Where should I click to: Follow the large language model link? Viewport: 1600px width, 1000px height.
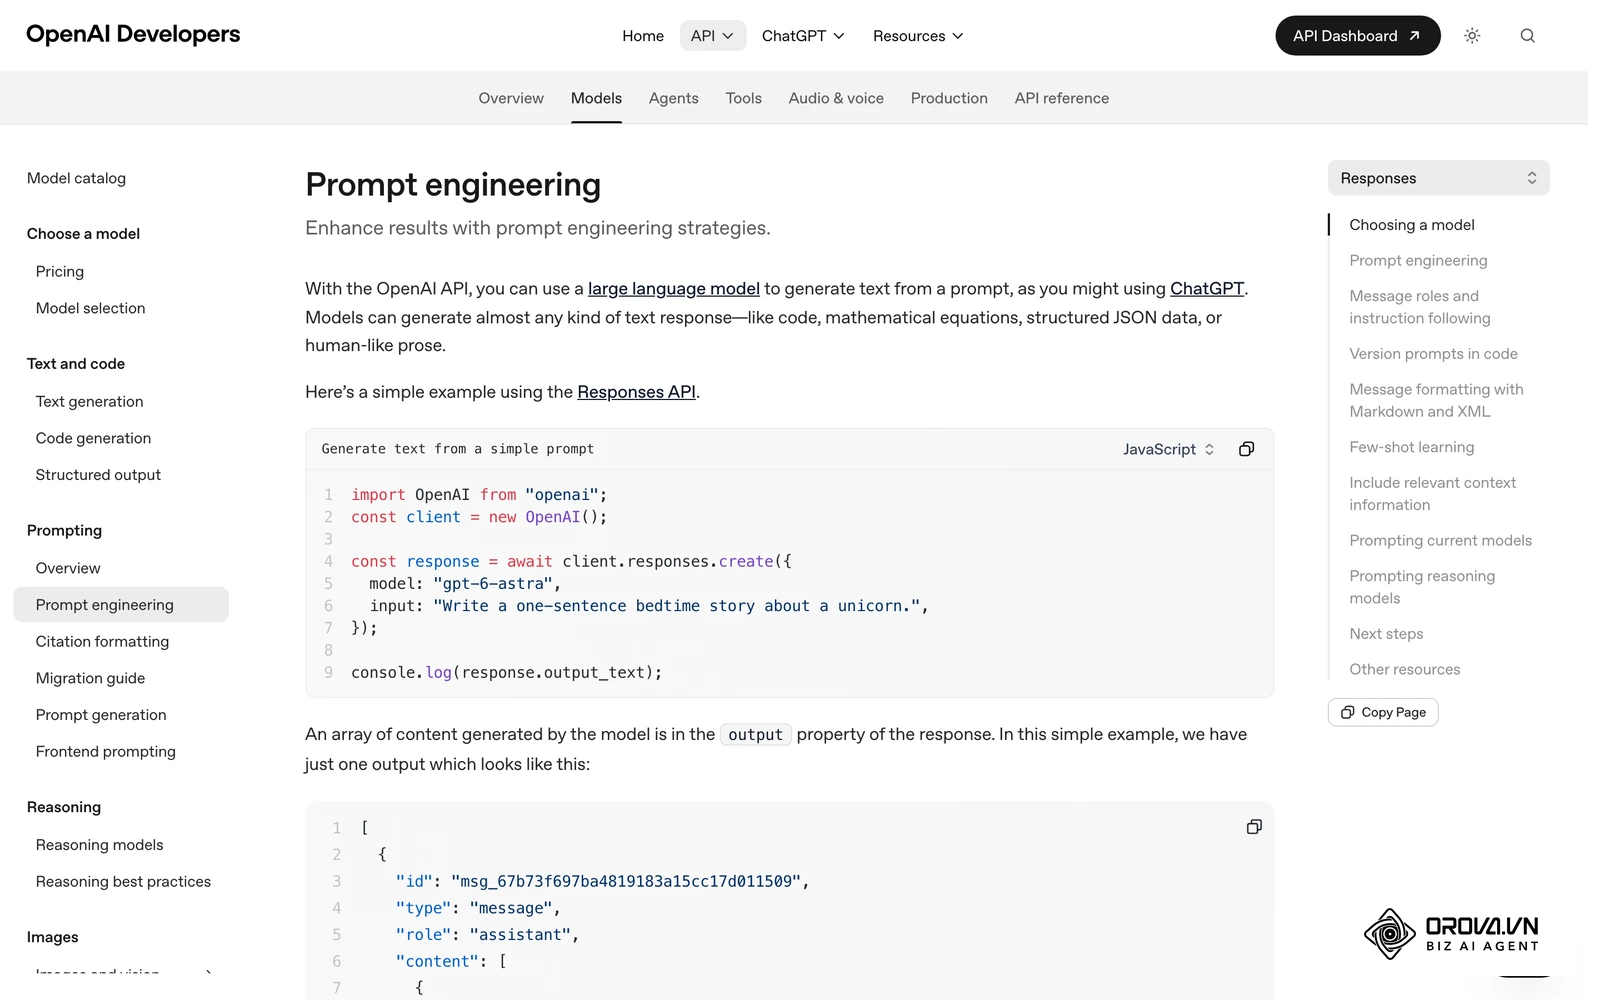674,289
